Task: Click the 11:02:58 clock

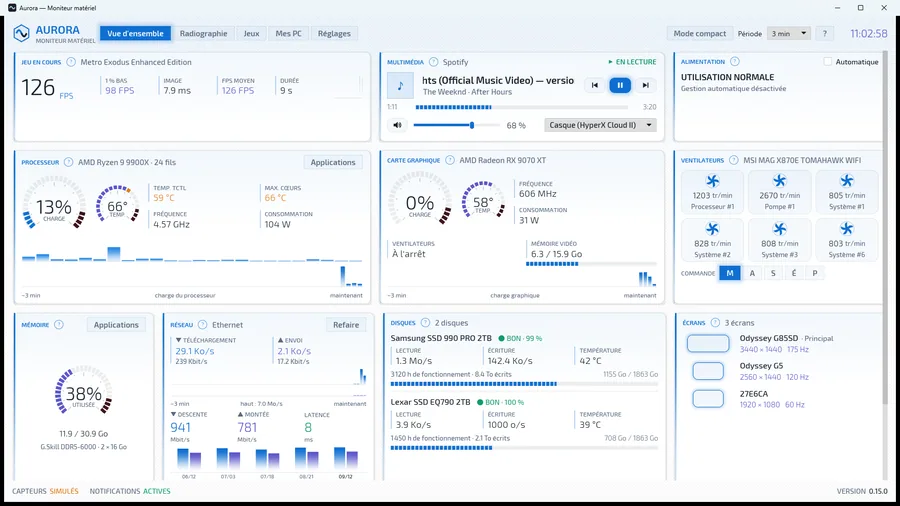Action: [x=868, y=34]
